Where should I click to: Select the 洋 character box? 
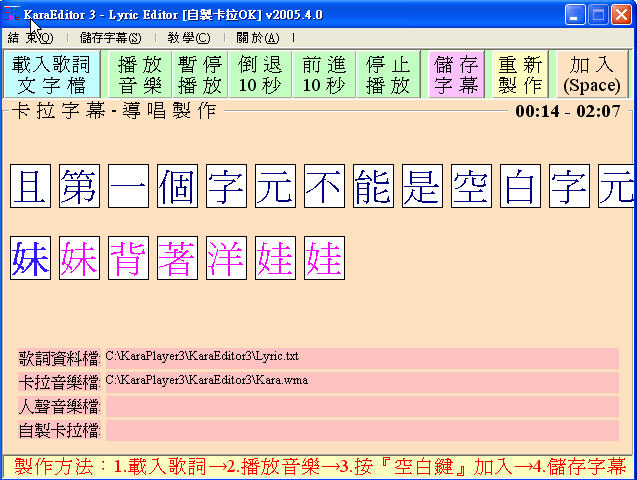pos(226,258)
